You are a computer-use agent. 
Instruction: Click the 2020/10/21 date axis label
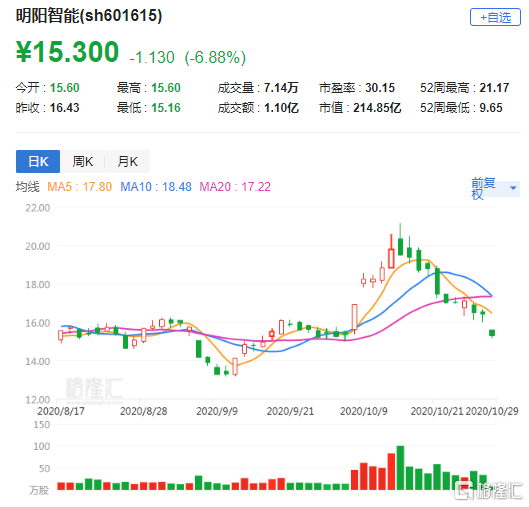coord(437,411)
